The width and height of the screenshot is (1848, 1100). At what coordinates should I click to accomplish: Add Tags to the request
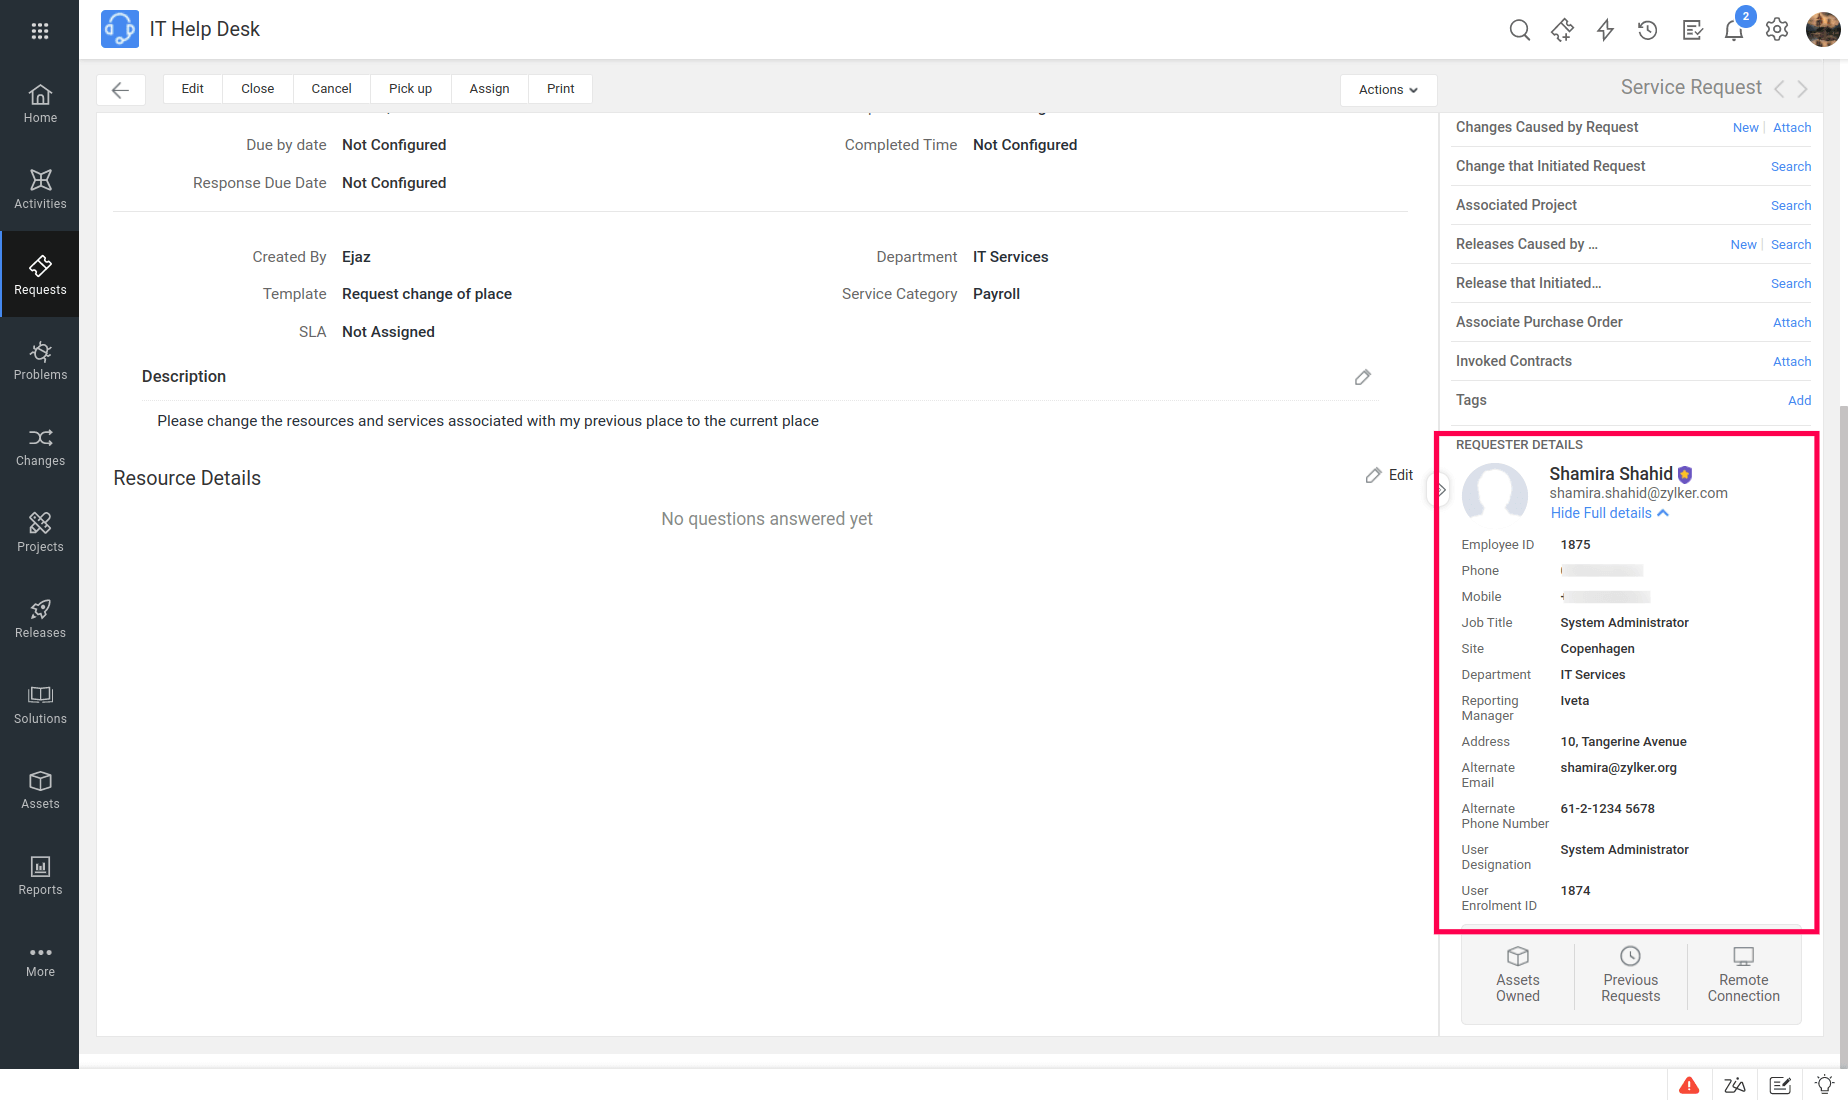click(x=1799, y=400)
